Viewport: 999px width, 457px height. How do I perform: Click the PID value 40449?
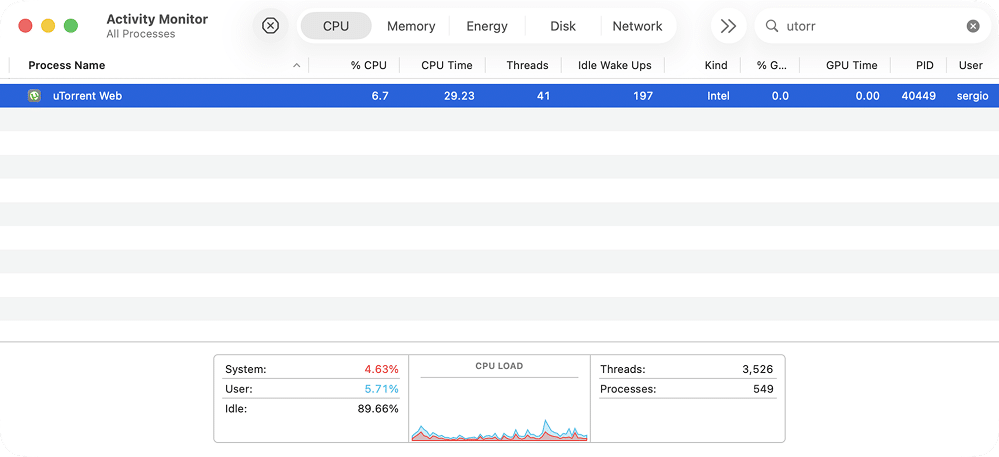click(x=919, y=96)
